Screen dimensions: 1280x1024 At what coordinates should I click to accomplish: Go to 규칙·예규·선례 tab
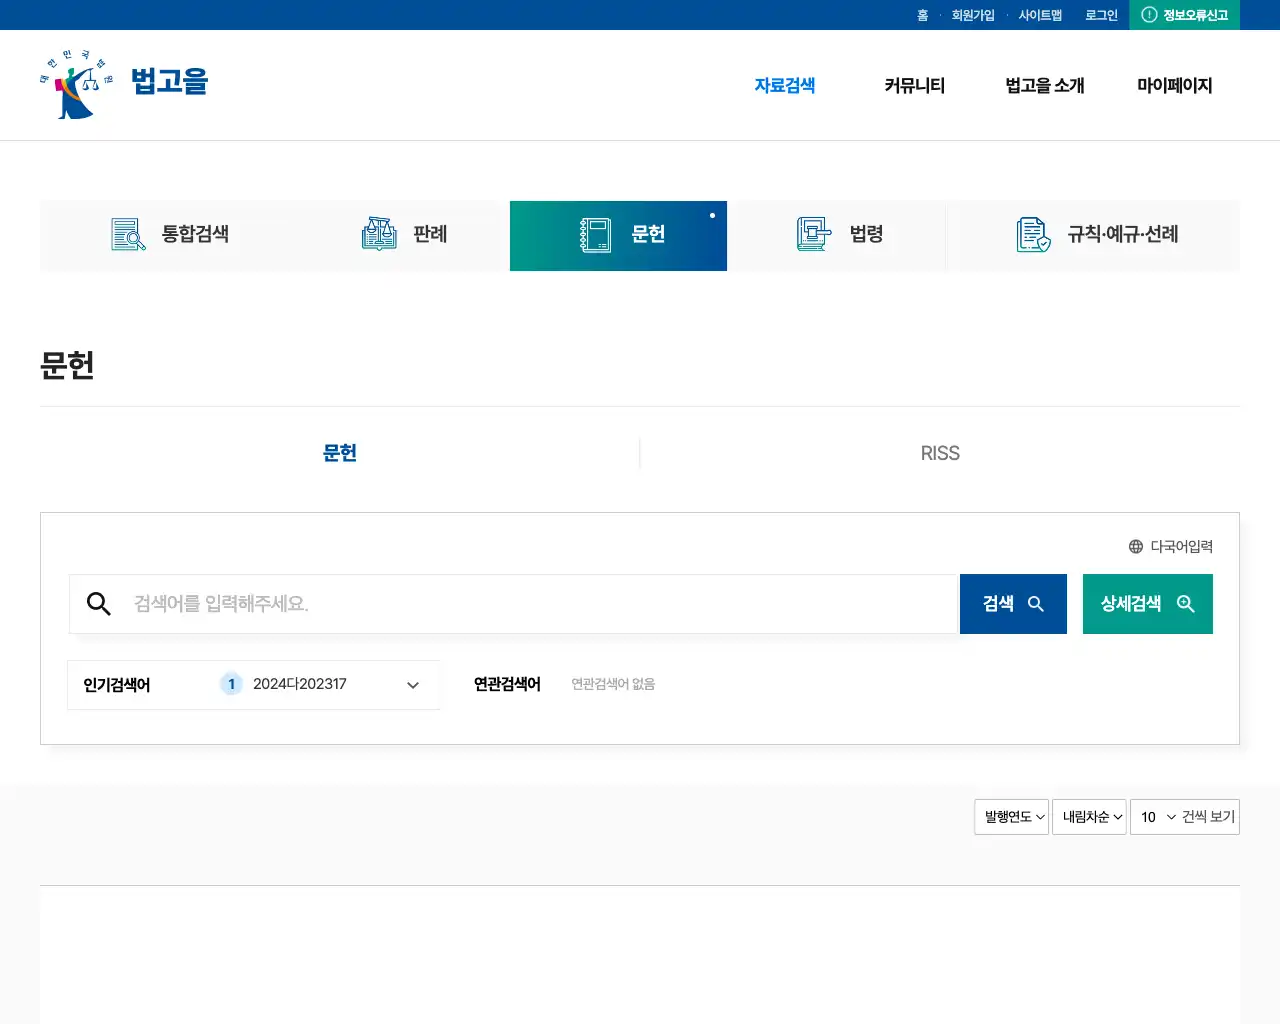1093,235
